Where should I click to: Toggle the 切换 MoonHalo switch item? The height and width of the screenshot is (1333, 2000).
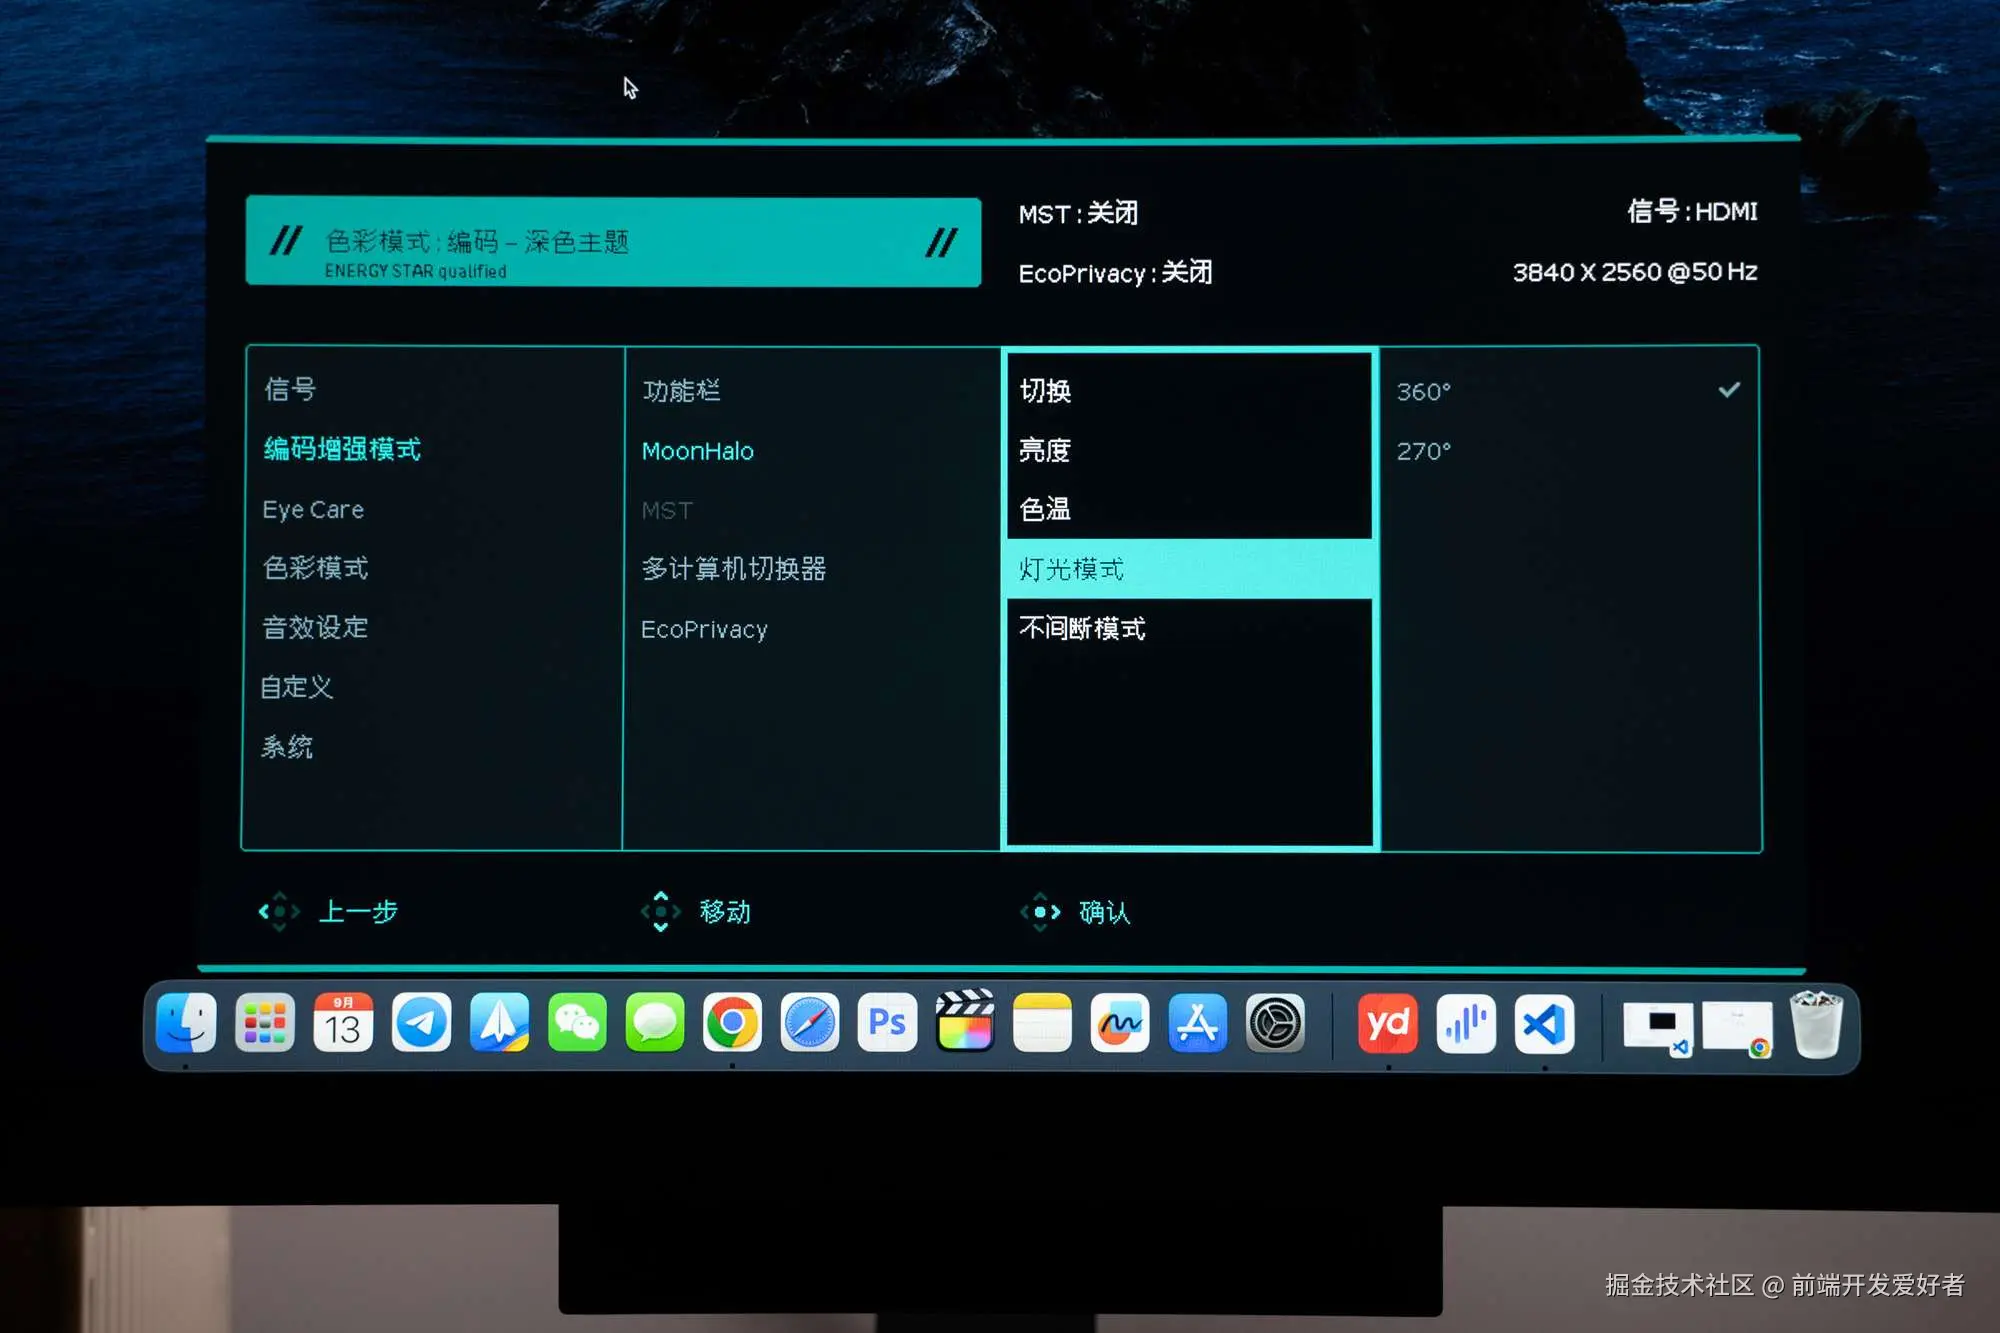tap(1046, 391)
